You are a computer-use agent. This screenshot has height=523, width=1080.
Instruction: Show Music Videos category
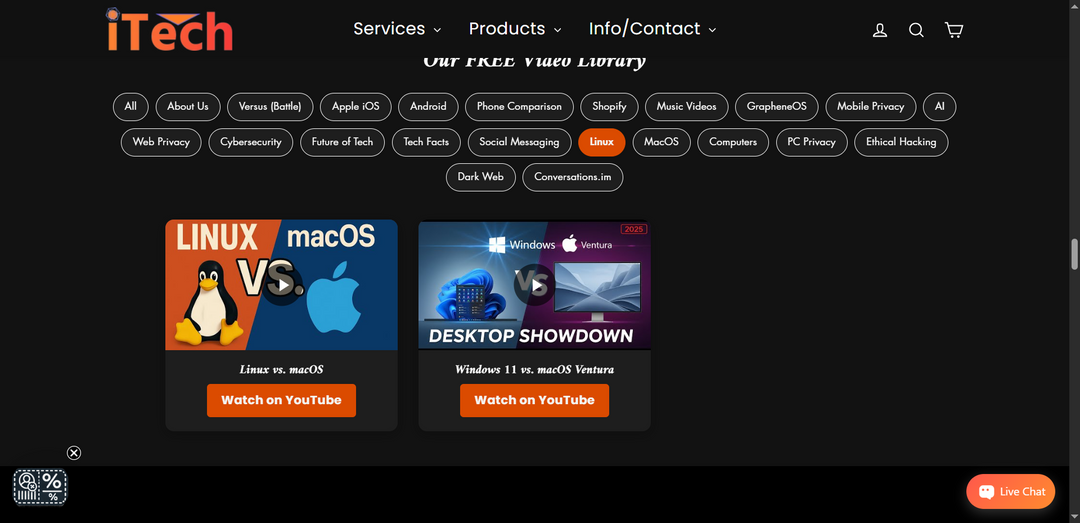click(687, 107)
